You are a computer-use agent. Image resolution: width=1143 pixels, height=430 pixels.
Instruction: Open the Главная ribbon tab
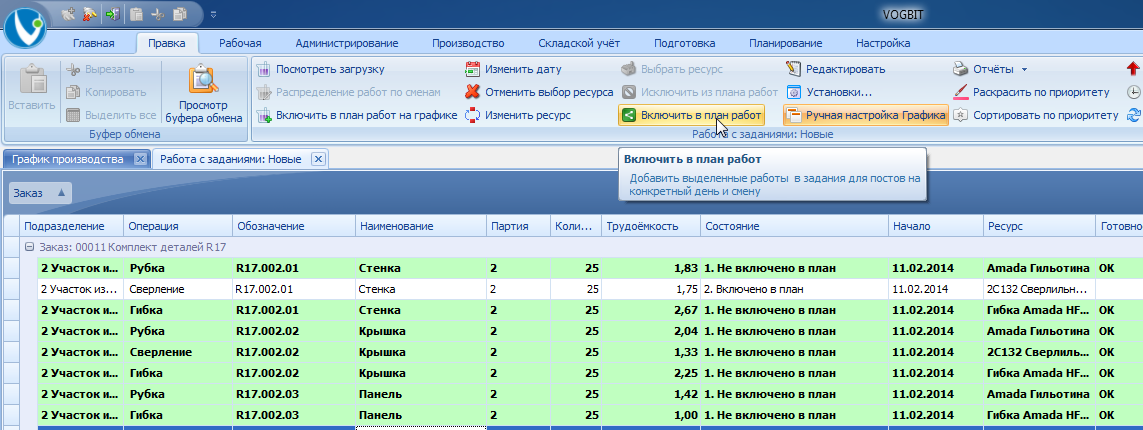94,43
